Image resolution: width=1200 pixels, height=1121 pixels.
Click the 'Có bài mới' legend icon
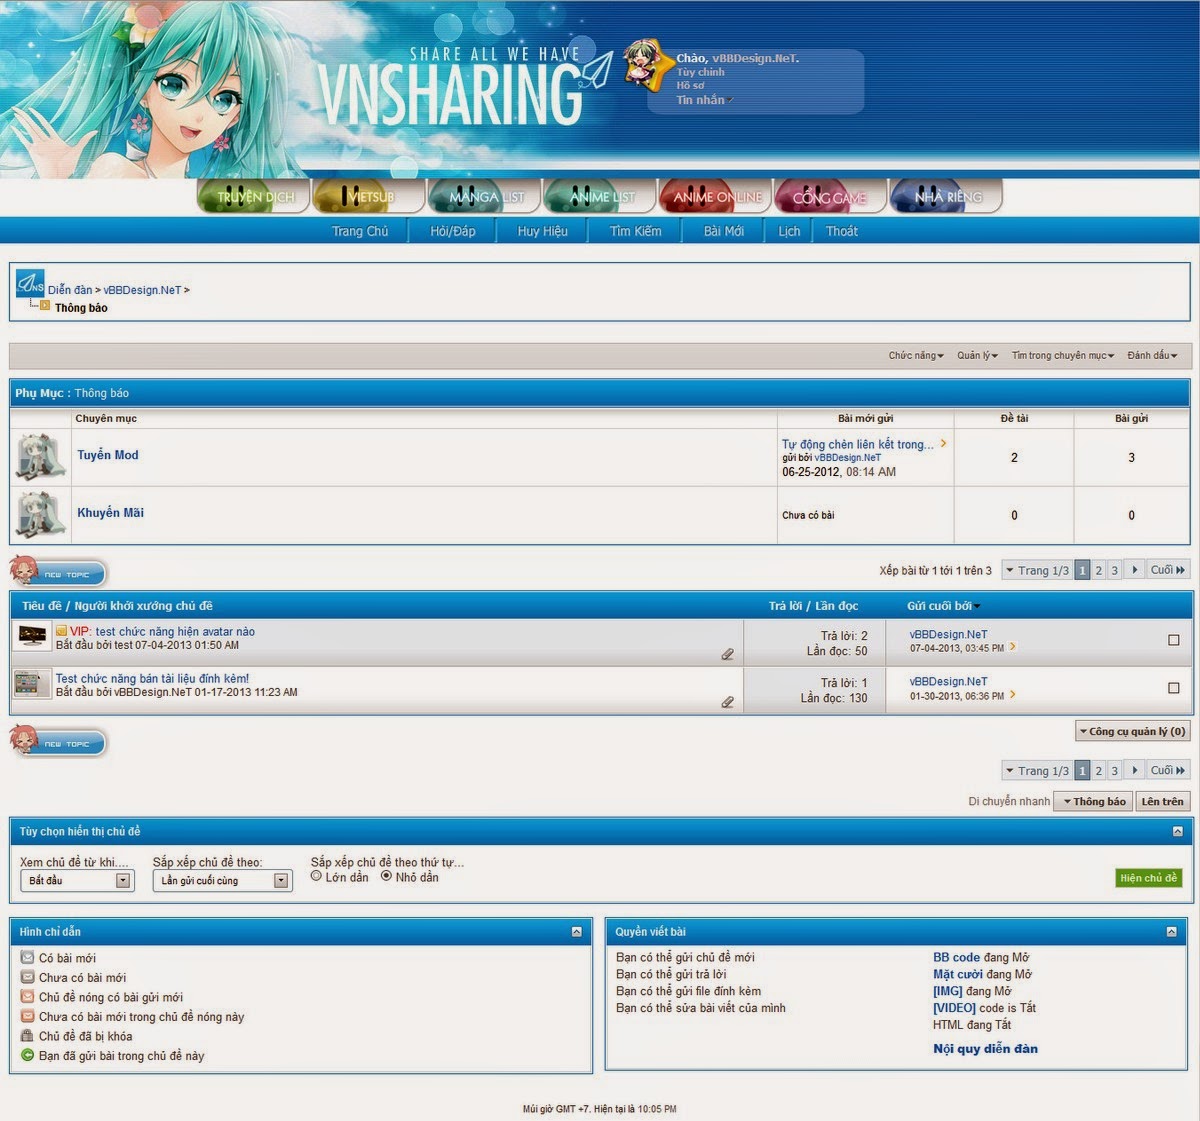pyautogui.click(x=27, y=958)
